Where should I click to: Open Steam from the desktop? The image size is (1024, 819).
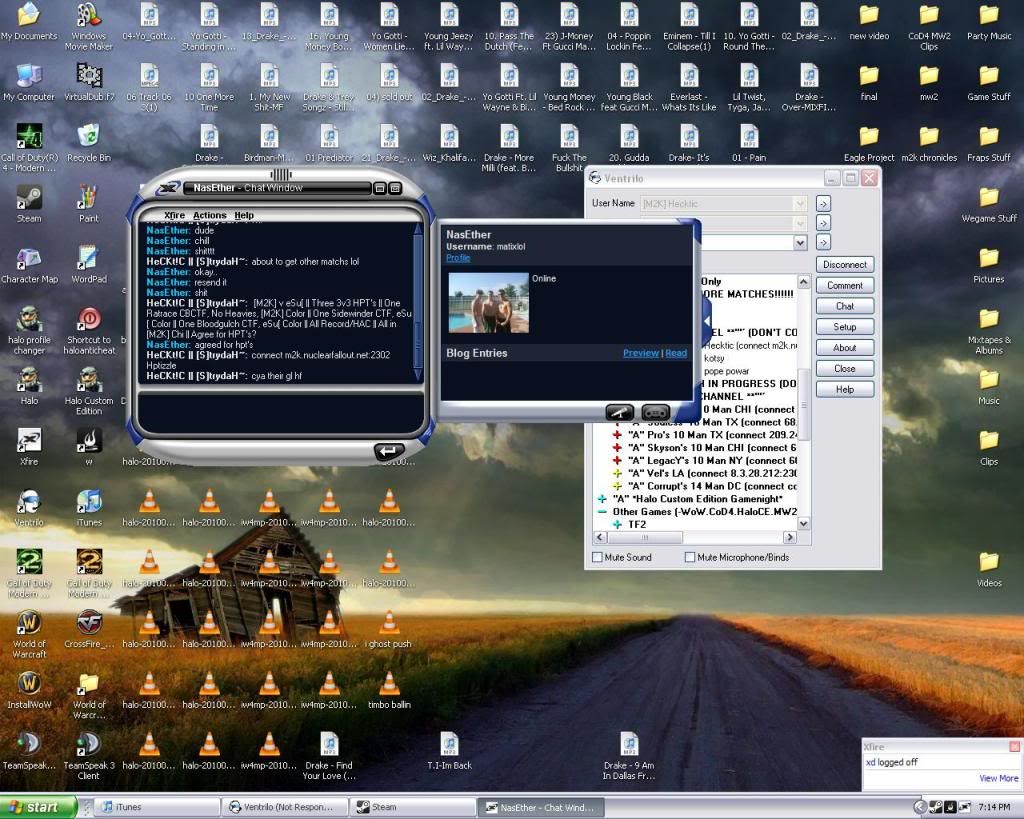click(28, 198)
